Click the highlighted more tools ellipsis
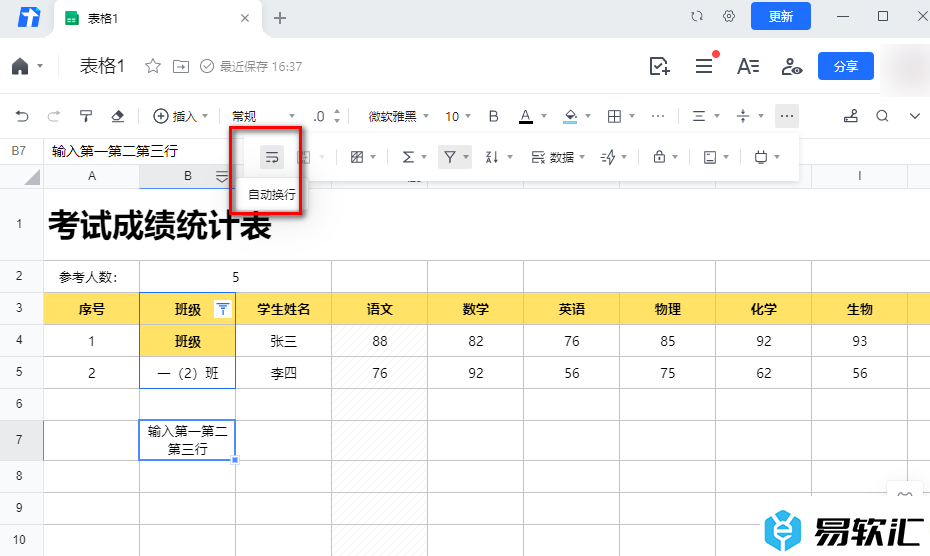The image size is (930, 556). [787, 116]
